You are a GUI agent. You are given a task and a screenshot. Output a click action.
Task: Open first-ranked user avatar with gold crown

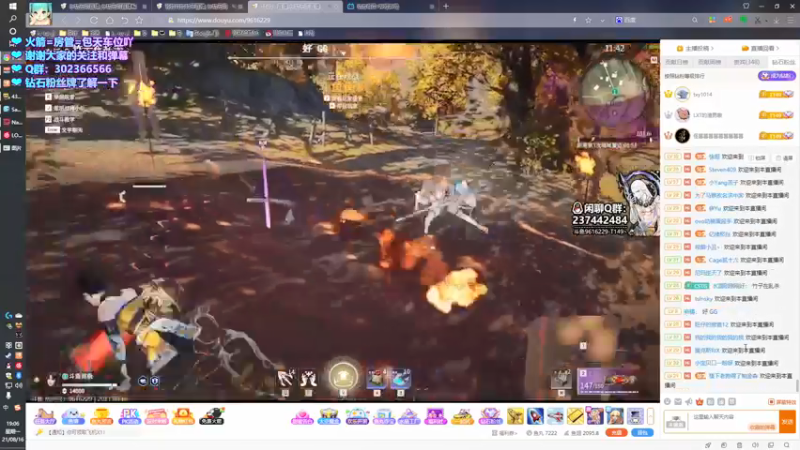pos(682,94)
